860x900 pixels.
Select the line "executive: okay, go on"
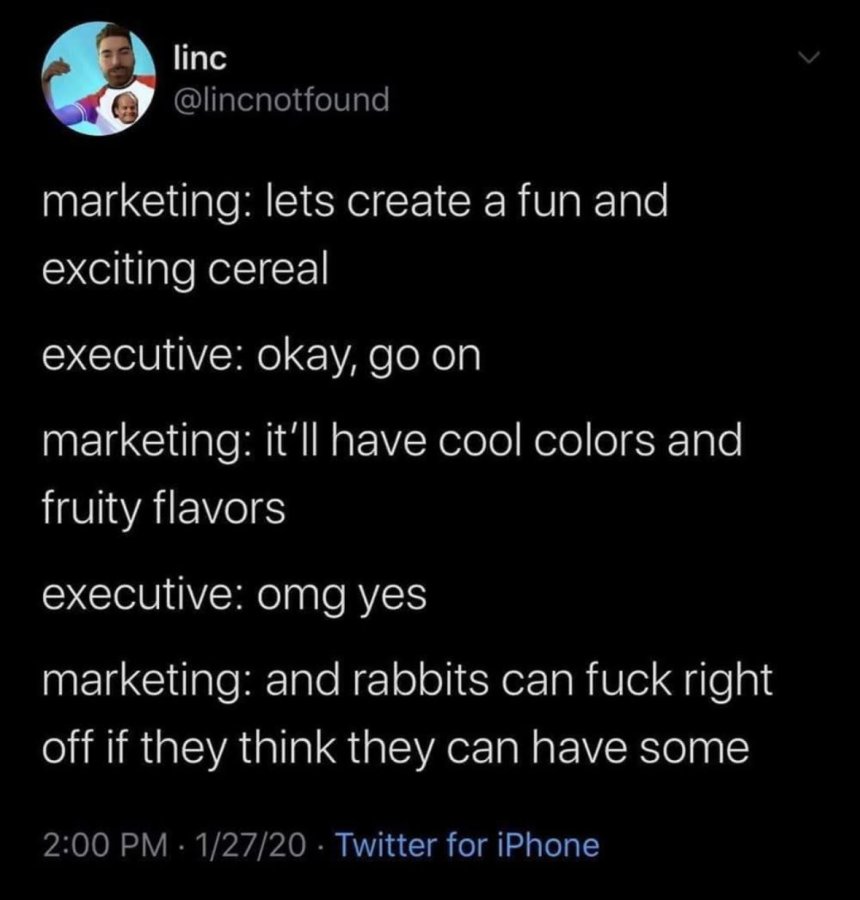point(261,357)
